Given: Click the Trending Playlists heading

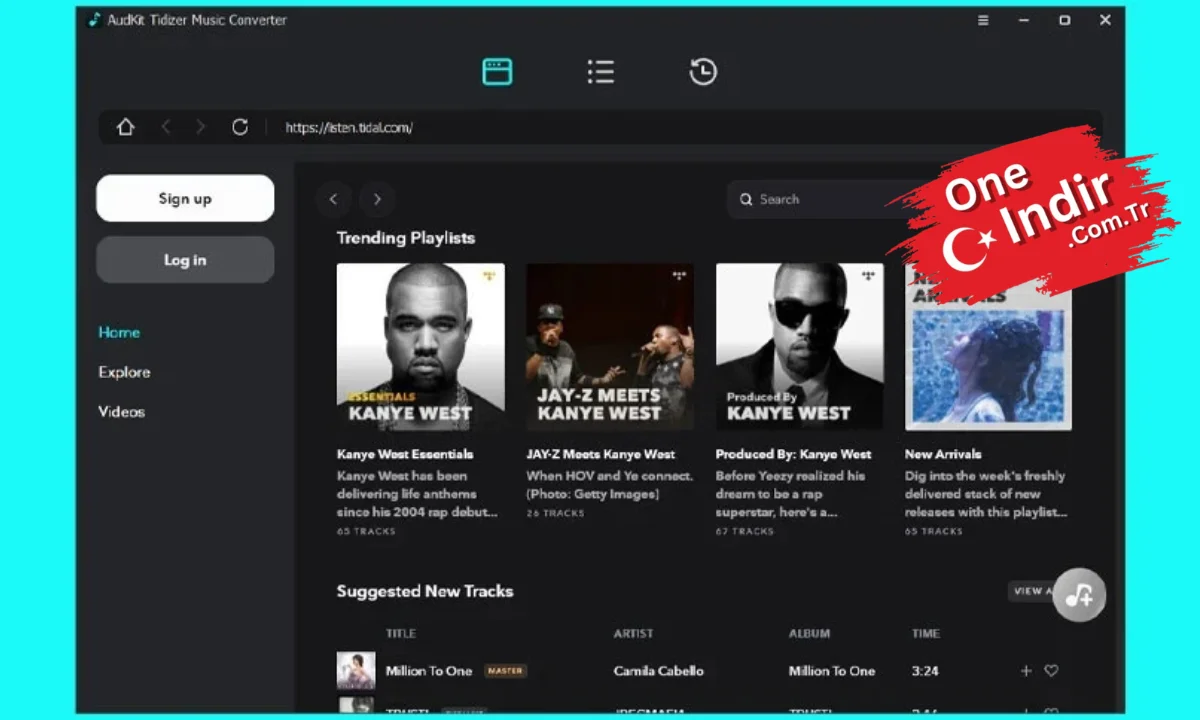Looking at the screenshot, I should pyautogui.click(x=405, y=238).
